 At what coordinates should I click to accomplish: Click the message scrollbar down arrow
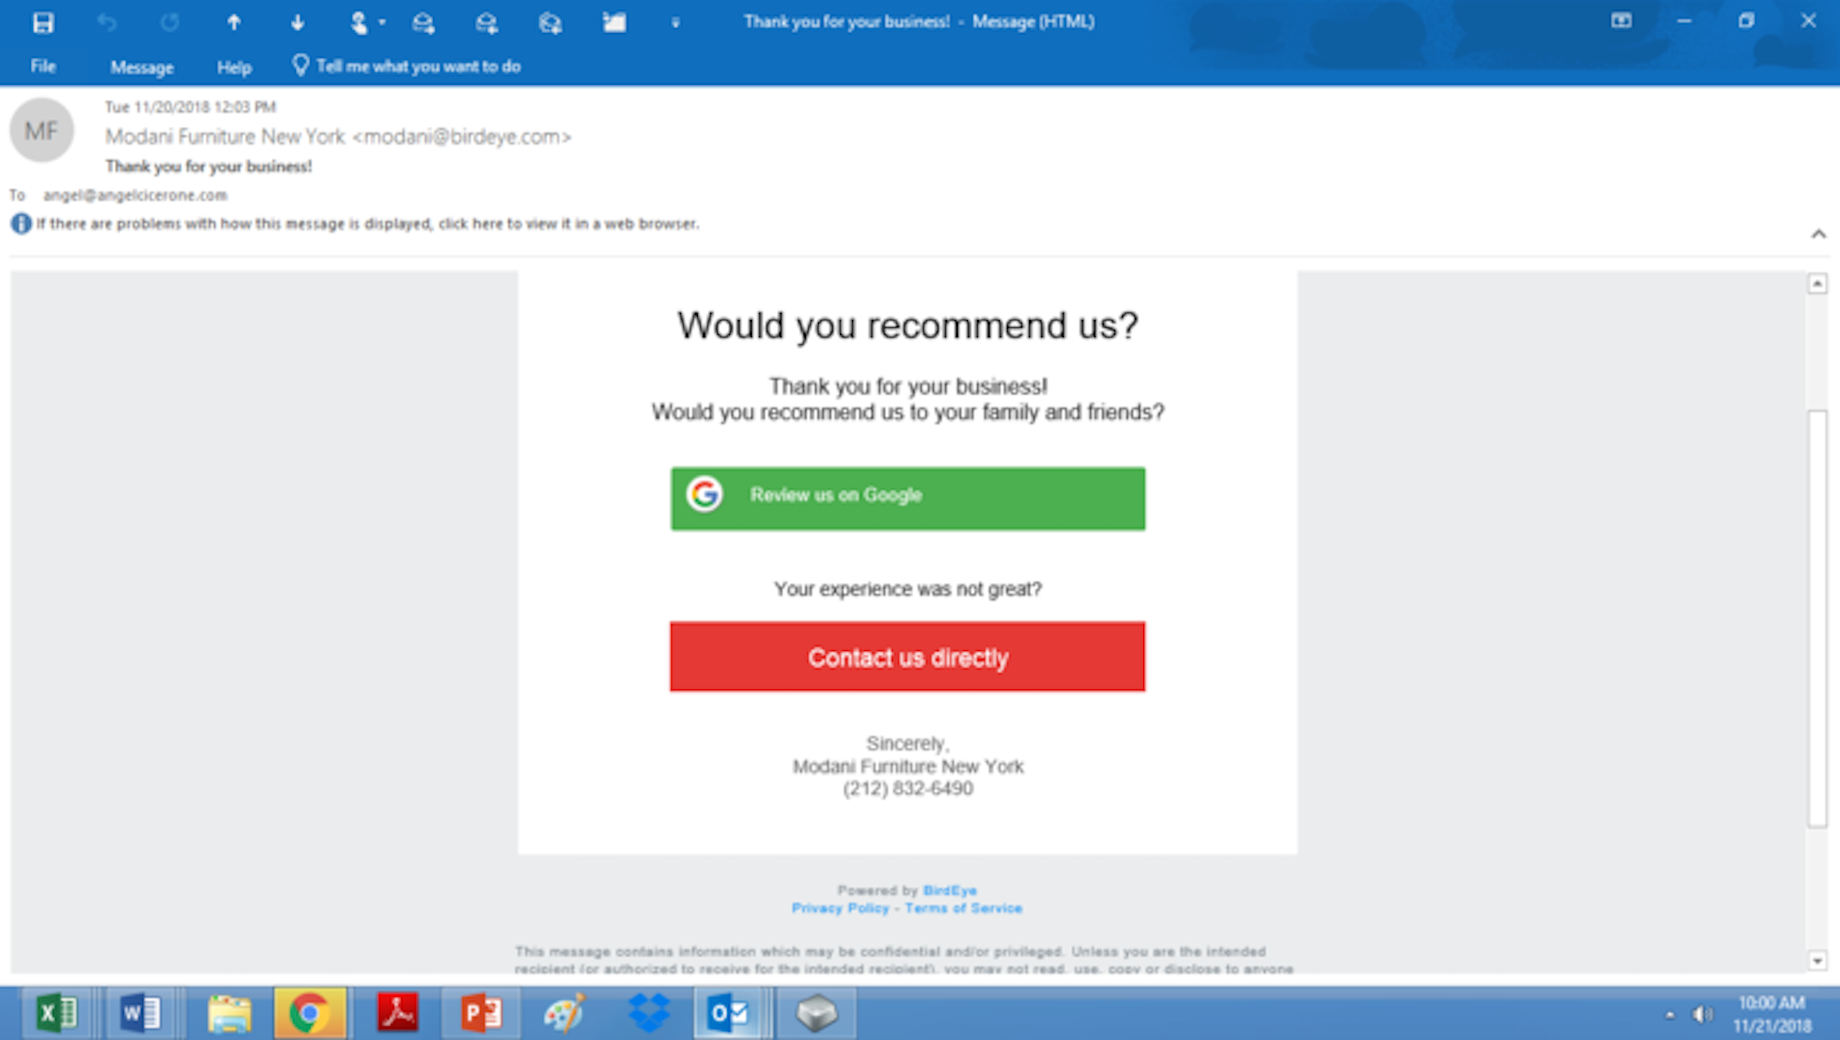coord(1817,960)
